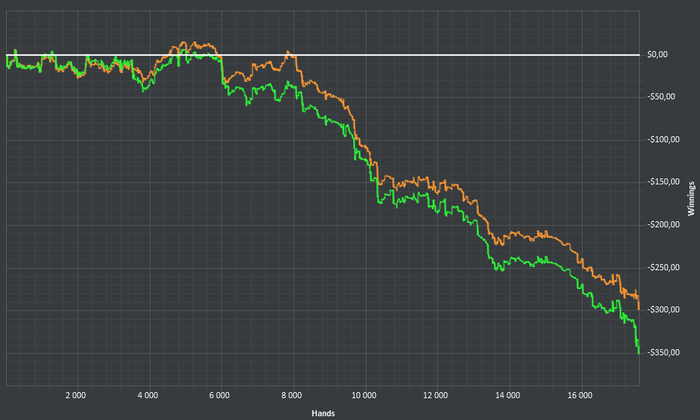
Task: Click the 14 000 hands axis label
Action: pos(508,395)
